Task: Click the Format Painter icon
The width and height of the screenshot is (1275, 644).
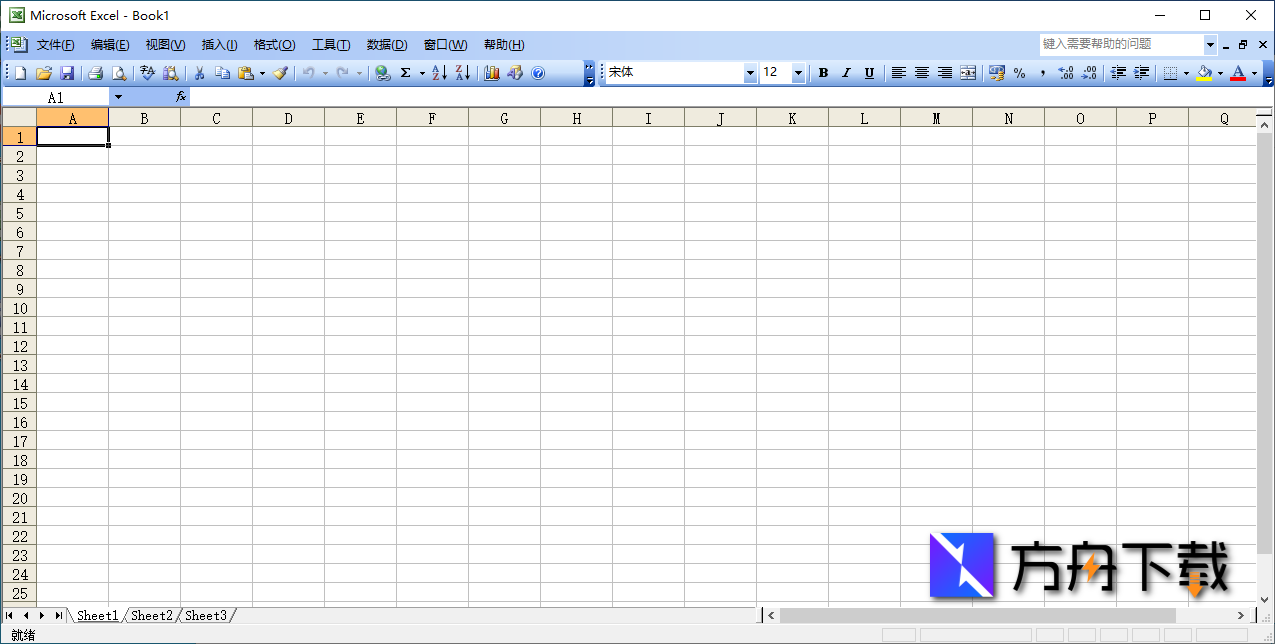Action: click(x=279, y=72)
